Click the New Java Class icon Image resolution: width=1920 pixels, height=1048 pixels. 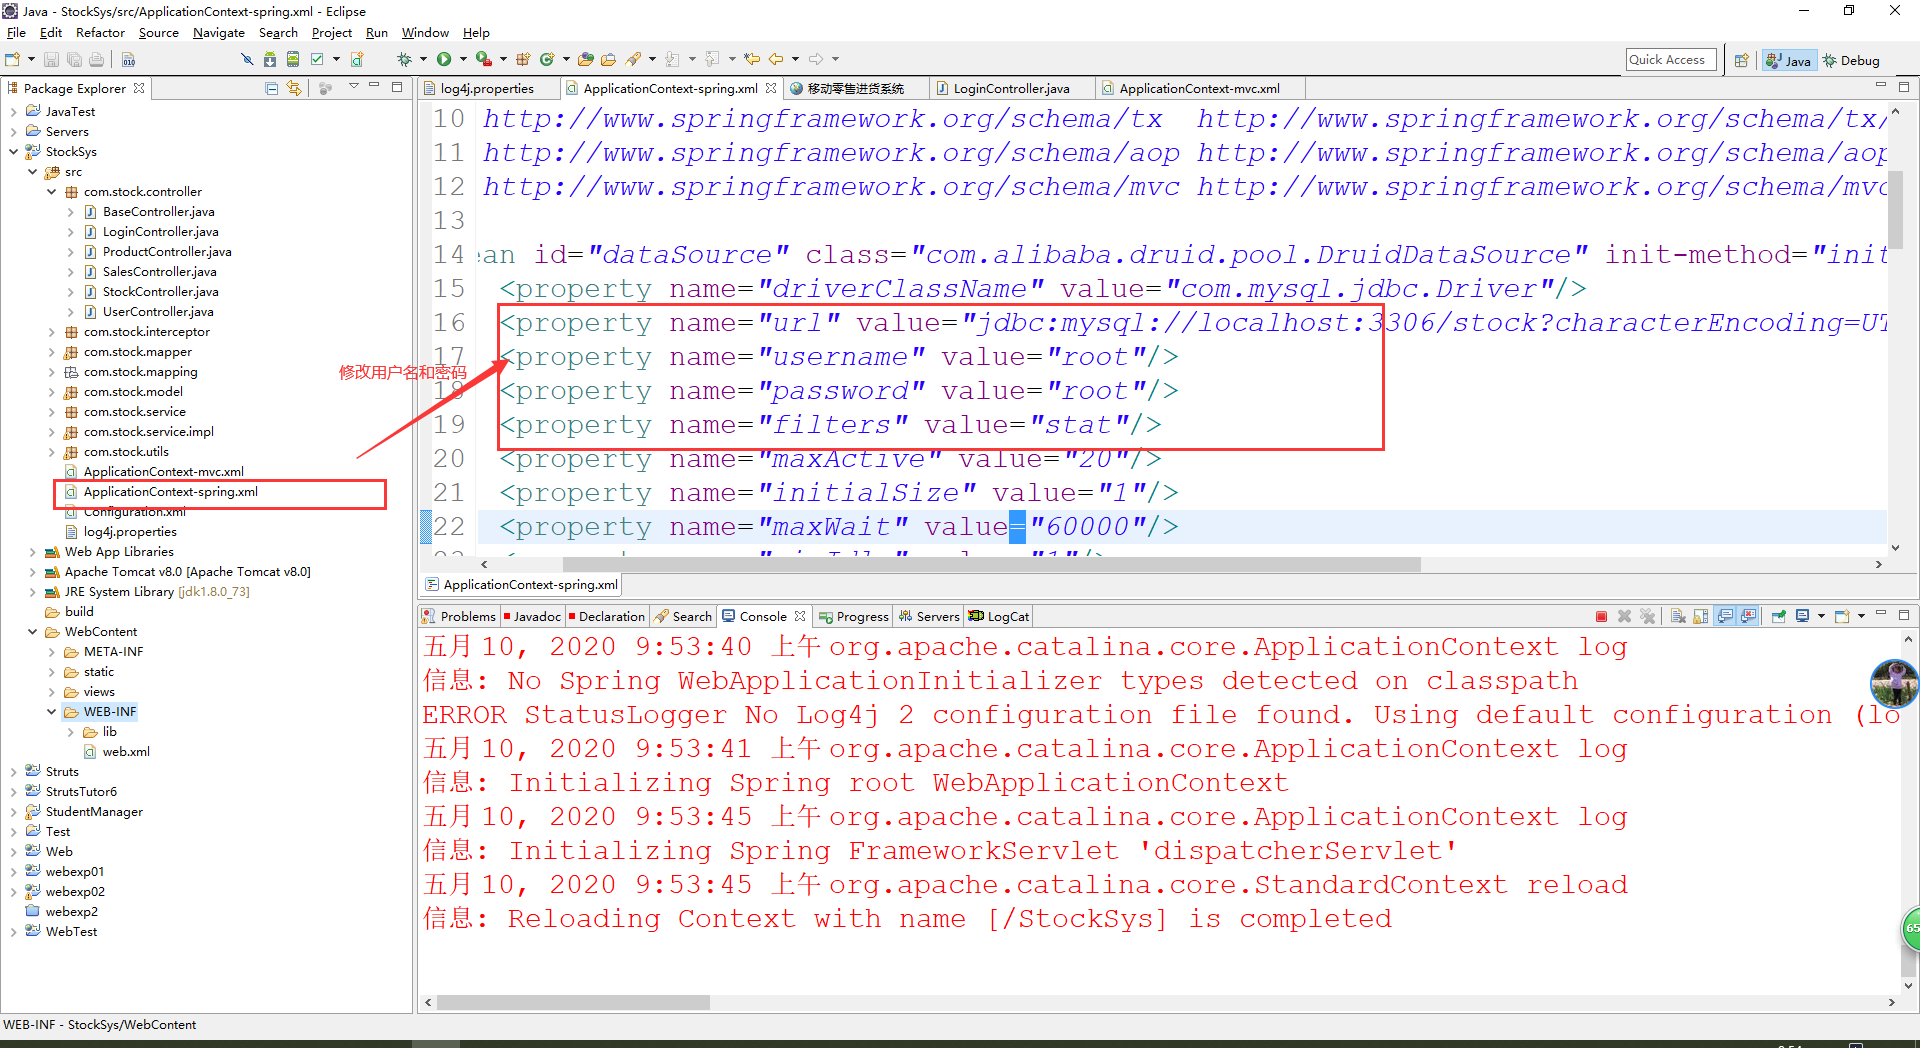click(547, 60)
